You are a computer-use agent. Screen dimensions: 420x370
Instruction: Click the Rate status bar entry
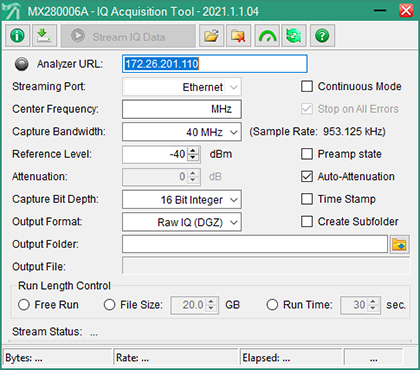click(x=176, y=358)
